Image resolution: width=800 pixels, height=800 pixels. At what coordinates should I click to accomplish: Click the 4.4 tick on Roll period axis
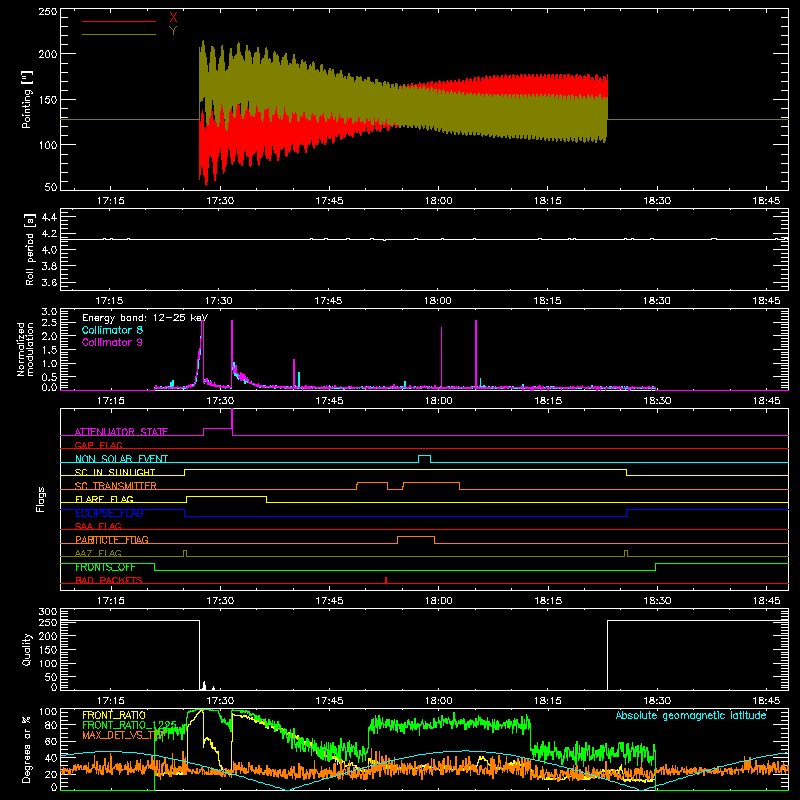[49, 217]
